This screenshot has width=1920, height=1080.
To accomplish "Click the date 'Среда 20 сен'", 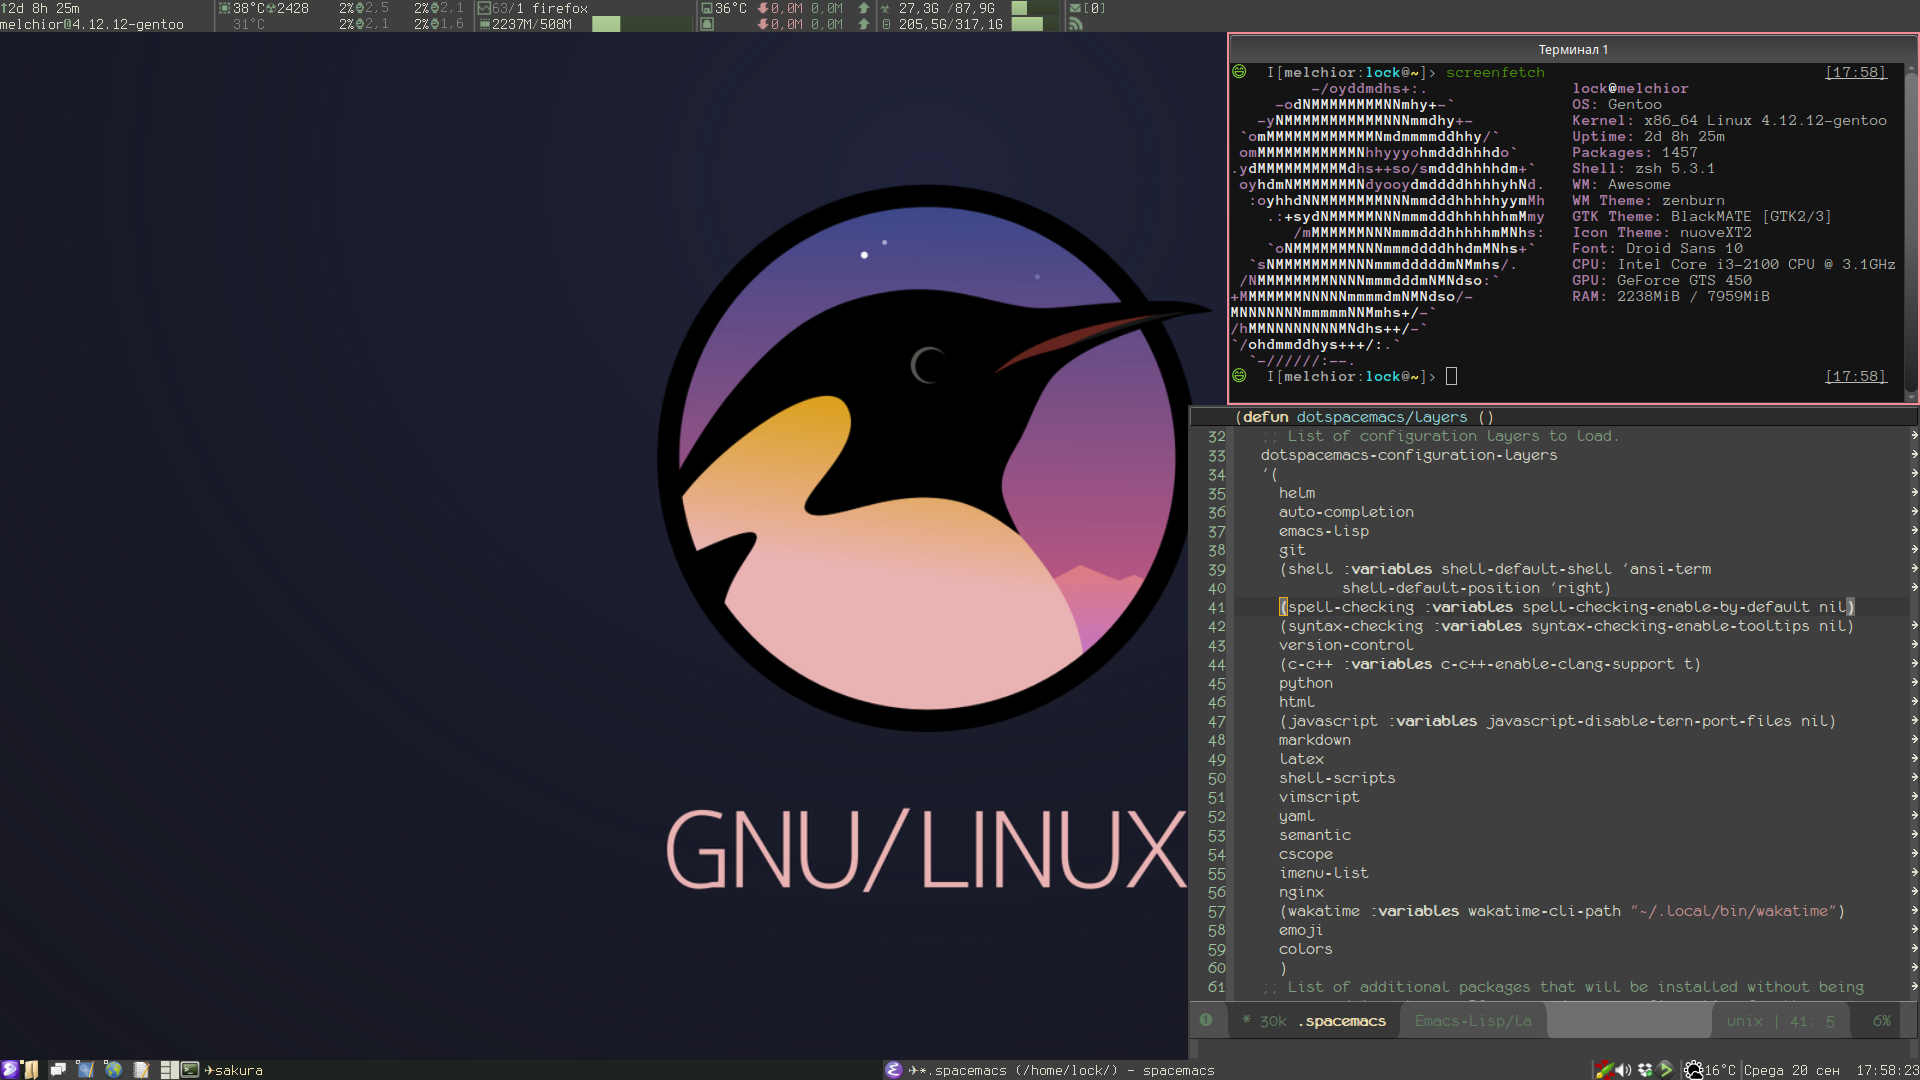I will click(1792, 1070).
